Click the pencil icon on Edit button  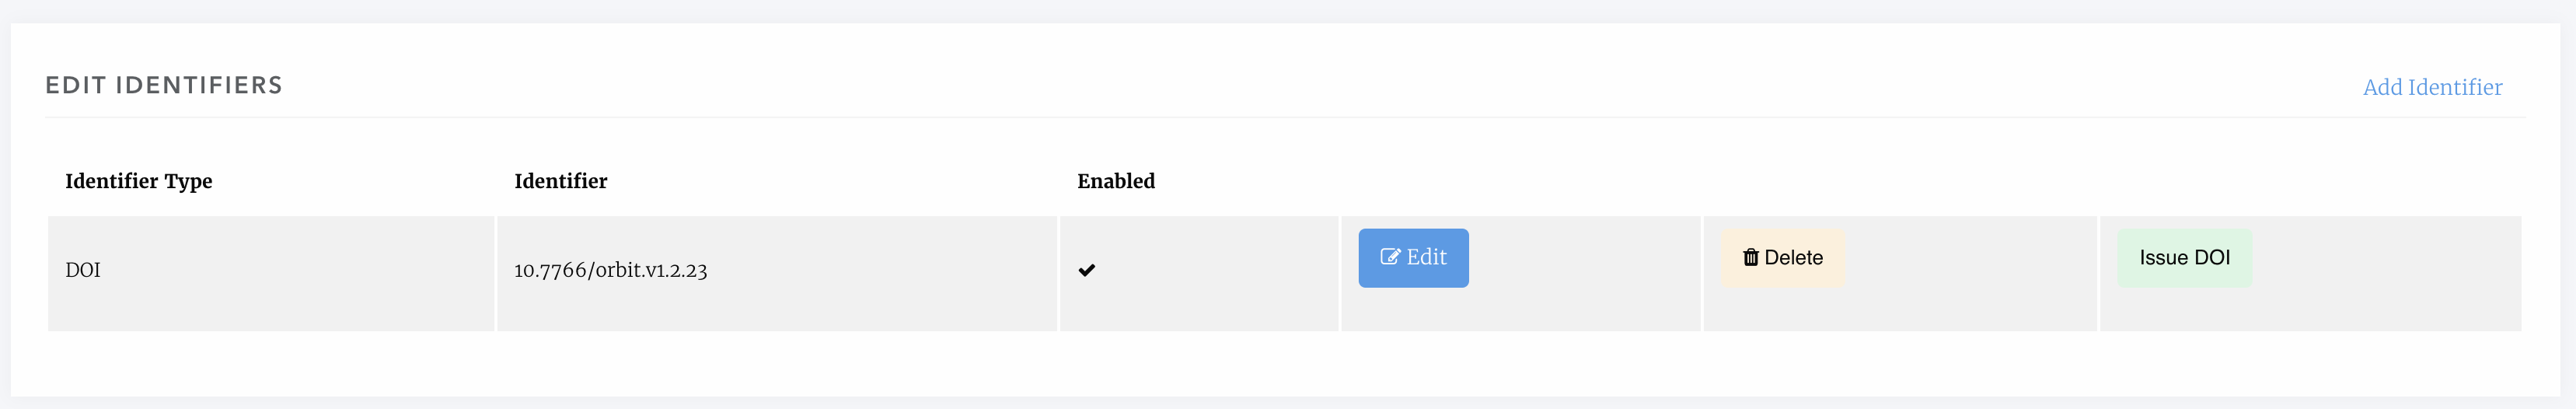(x=1389, y=257)
